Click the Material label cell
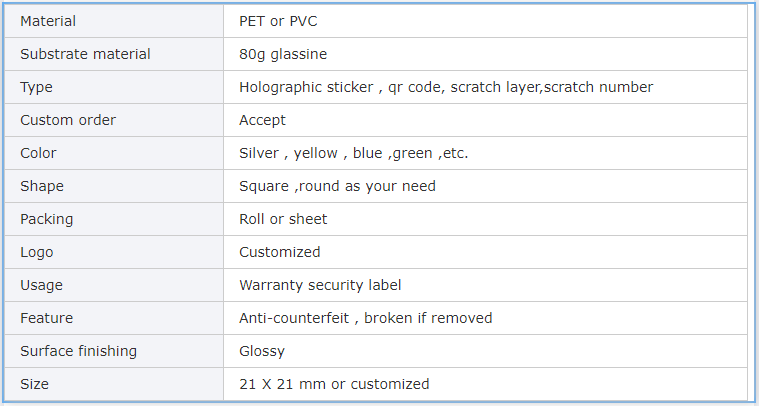Screen dimensions: 759x406 [114, 21]
